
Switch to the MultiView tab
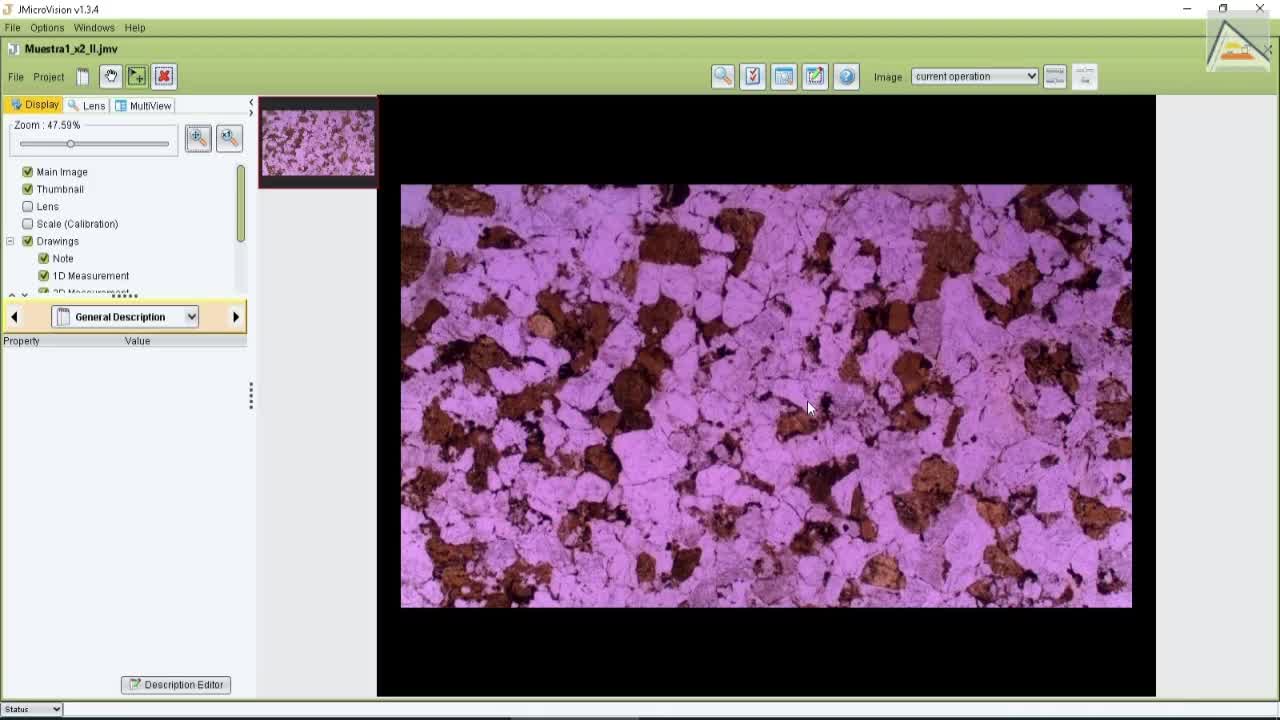pos(144,105)
